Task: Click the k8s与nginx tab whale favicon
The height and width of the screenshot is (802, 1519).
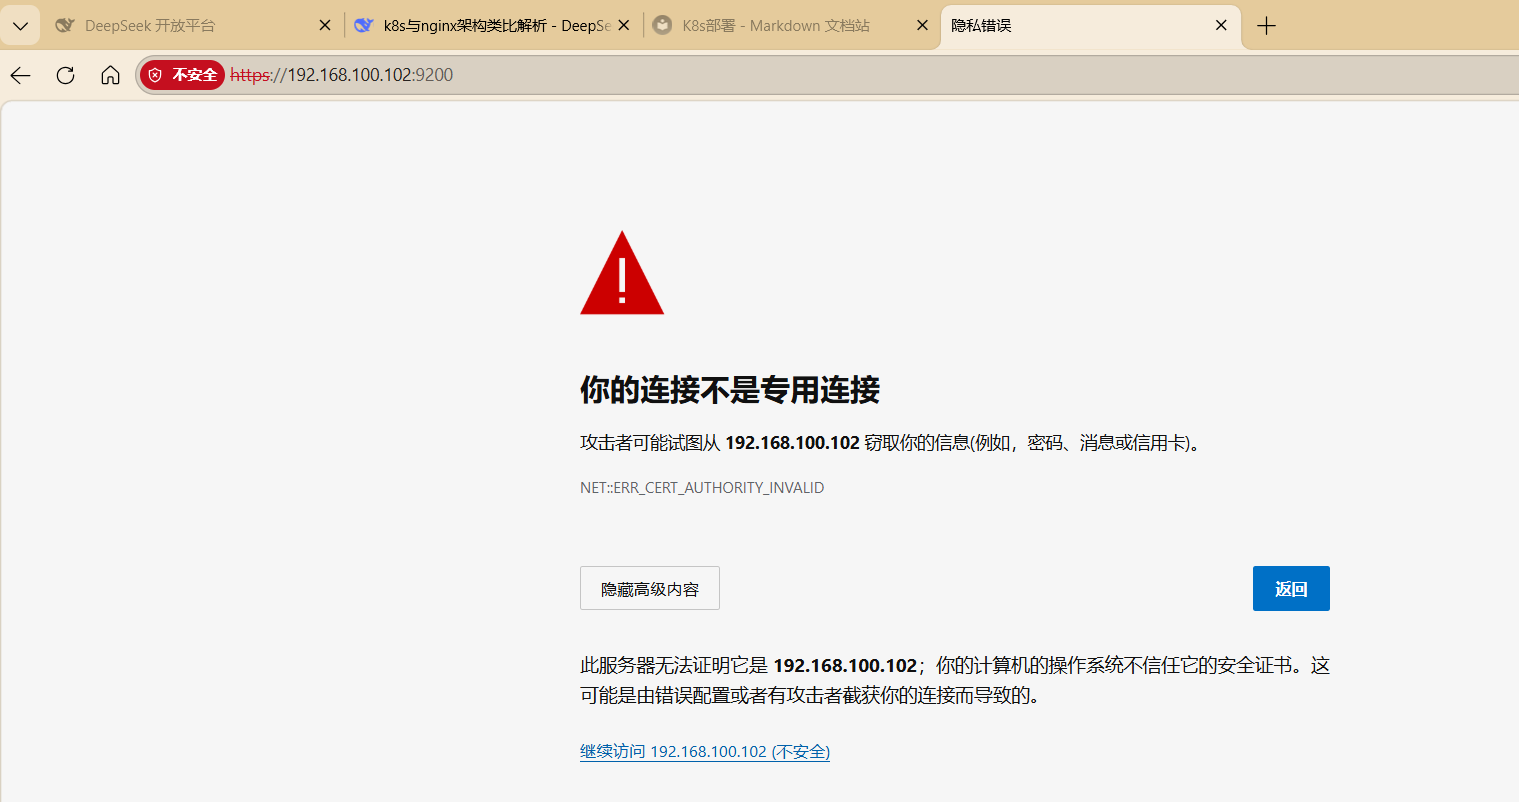Action: (x=364, y=26)
